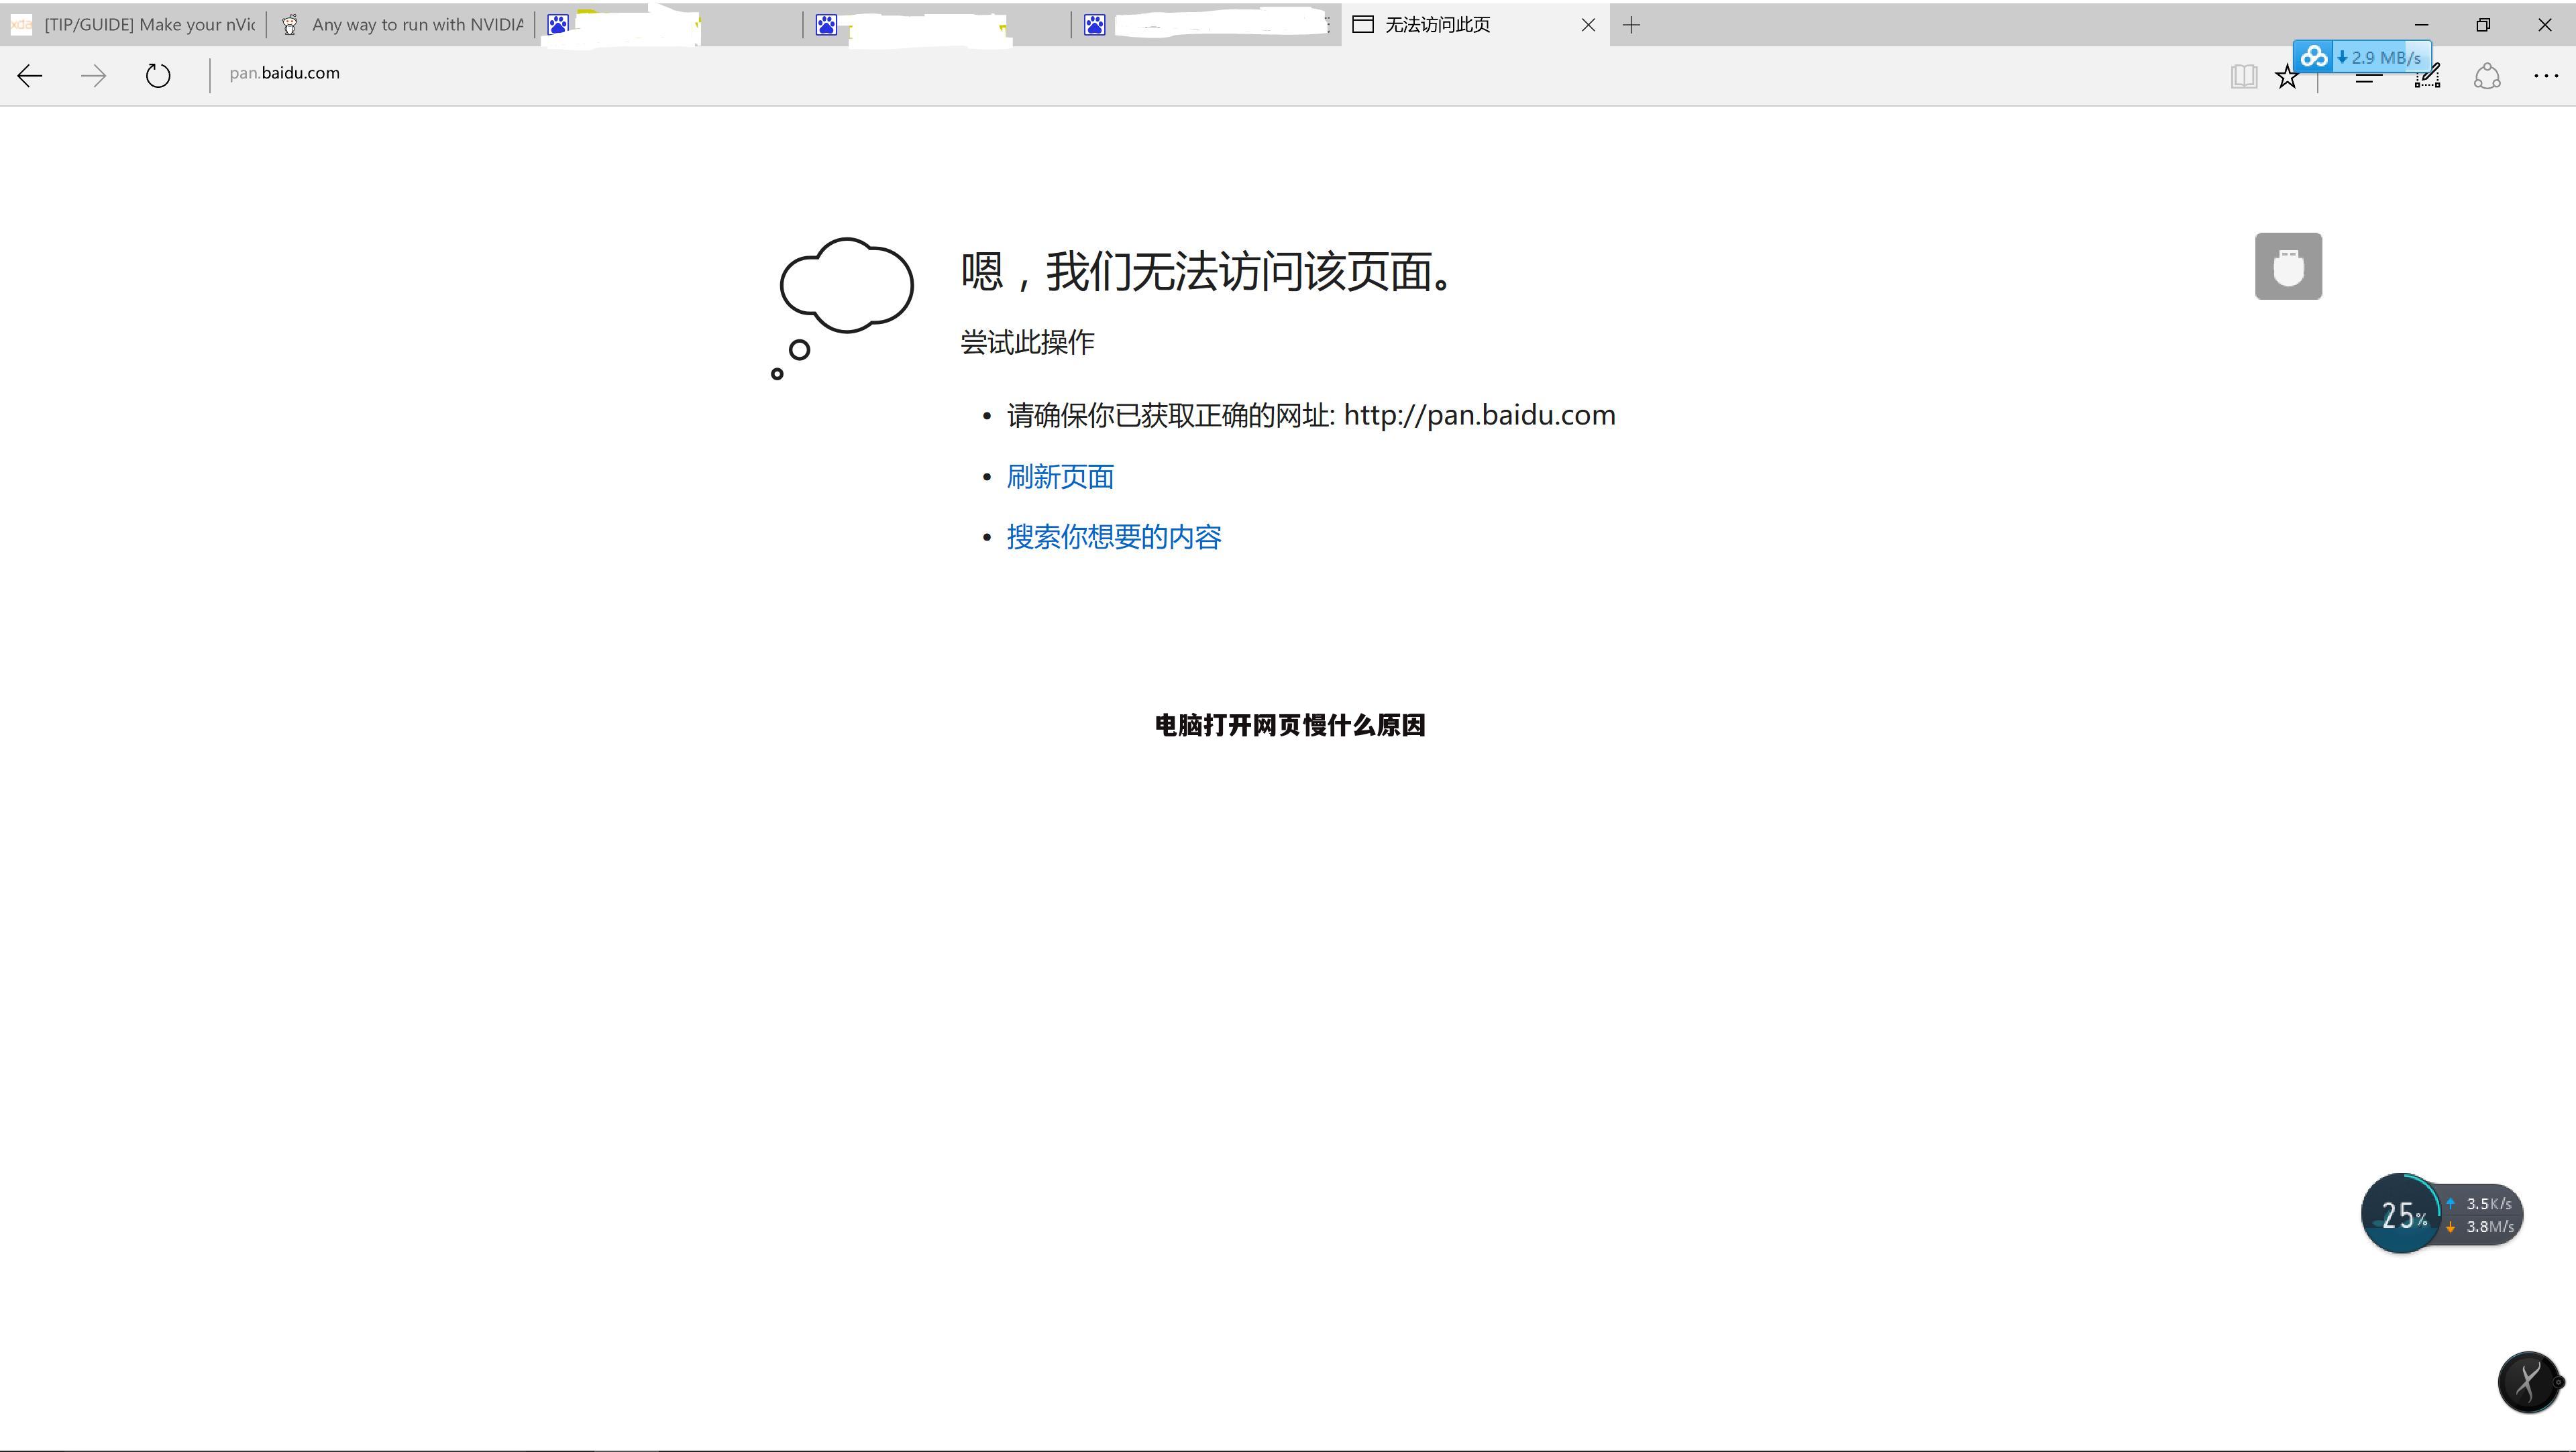Switch to the second Baidu paw tab
Image resolution: width=2576 pixels, height=1452 pixels.
point(938,25)
